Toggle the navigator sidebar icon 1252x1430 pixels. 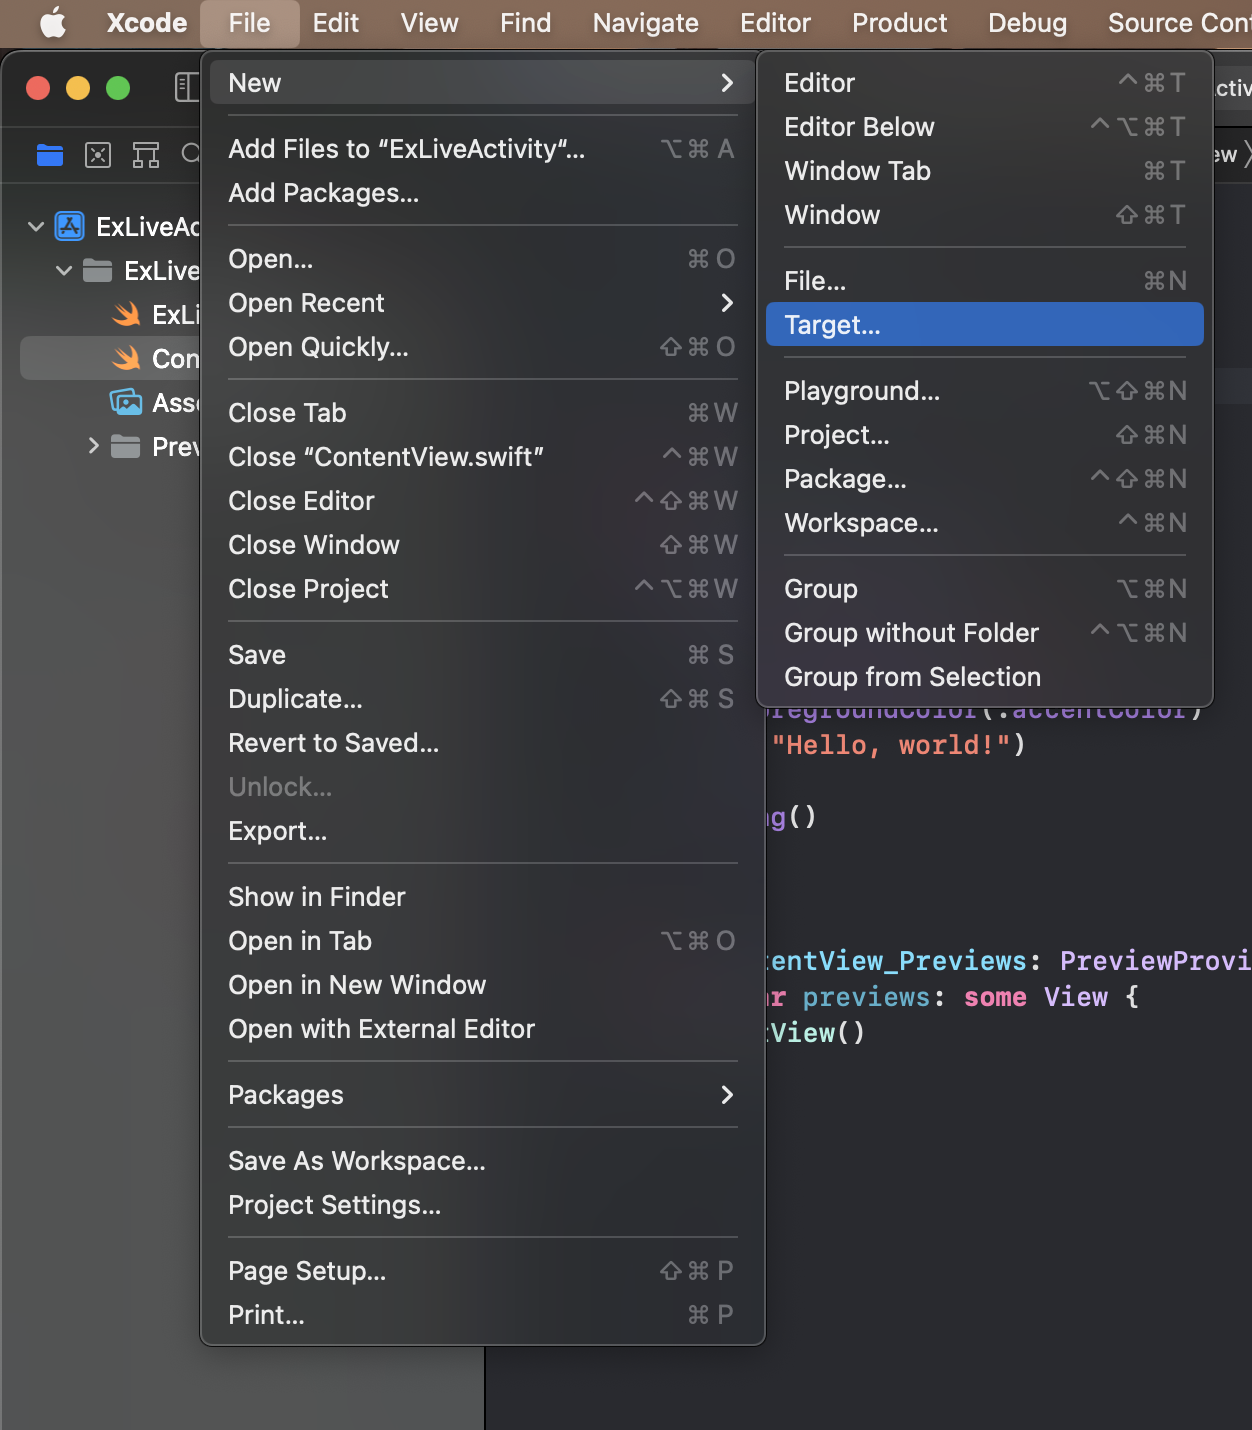[187, 88]
